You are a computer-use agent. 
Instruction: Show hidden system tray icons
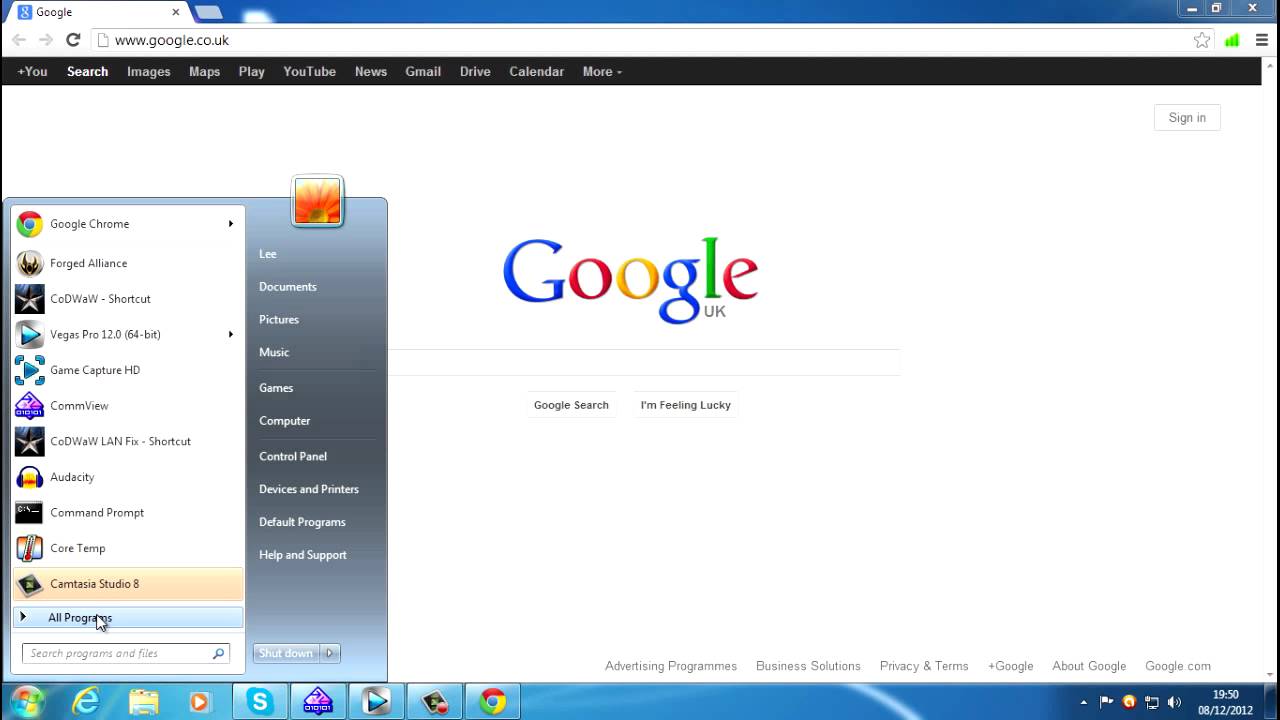(x=1084, y=702)
